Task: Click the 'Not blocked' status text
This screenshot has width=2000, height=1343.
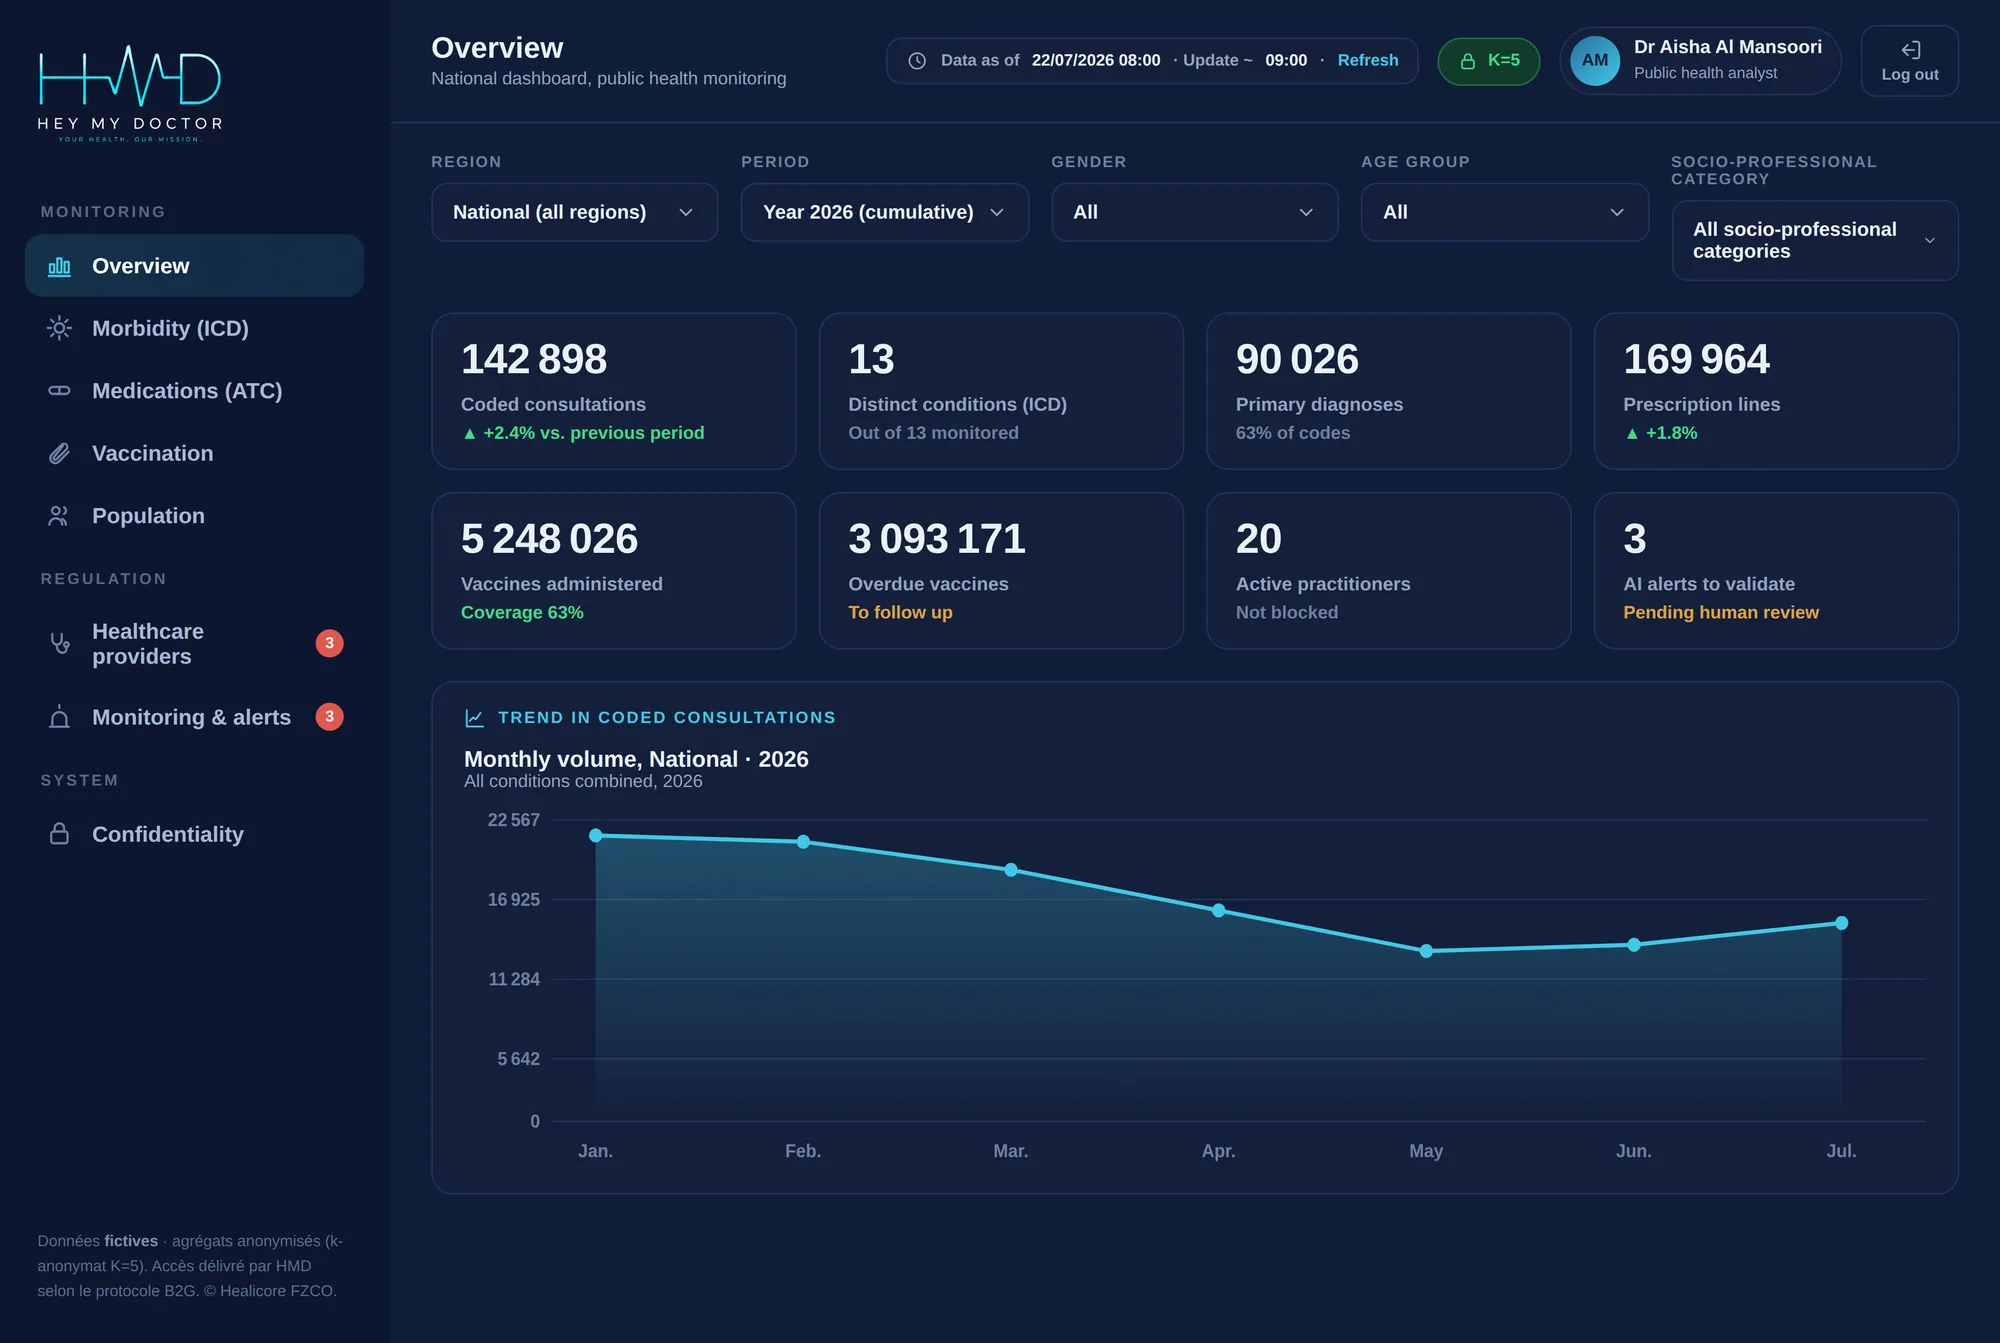Action: 1287,612
